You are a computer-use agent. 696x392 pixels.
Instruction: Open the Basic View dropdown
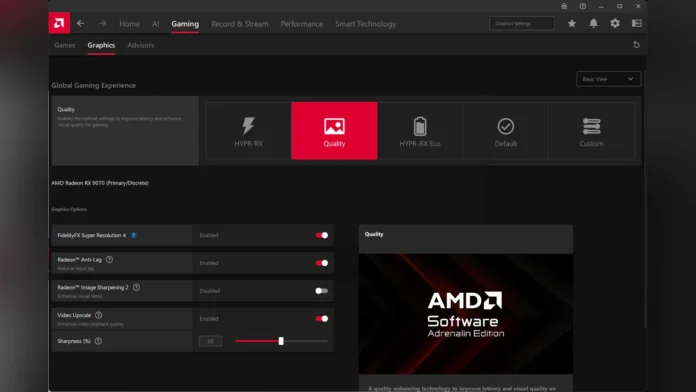[x=609, y=79]
